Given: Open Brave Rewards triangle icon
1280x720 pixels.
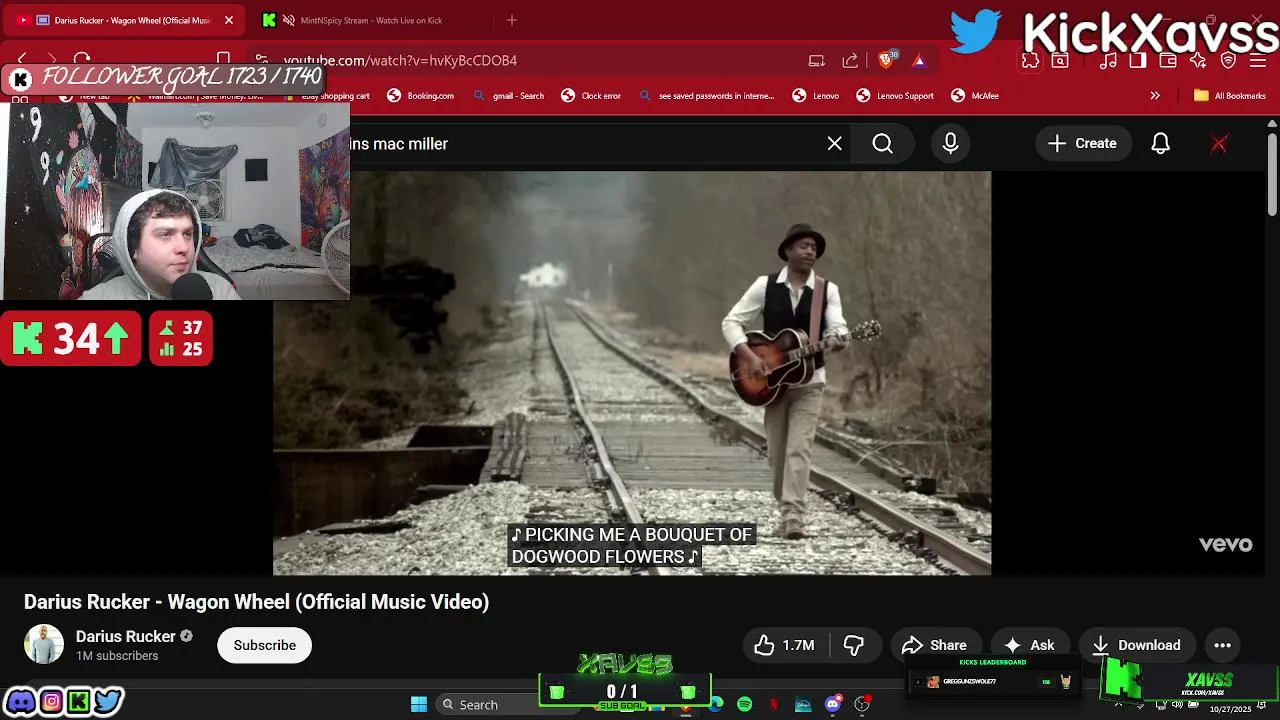Looking at the screenshot, I should click(919, 61).
